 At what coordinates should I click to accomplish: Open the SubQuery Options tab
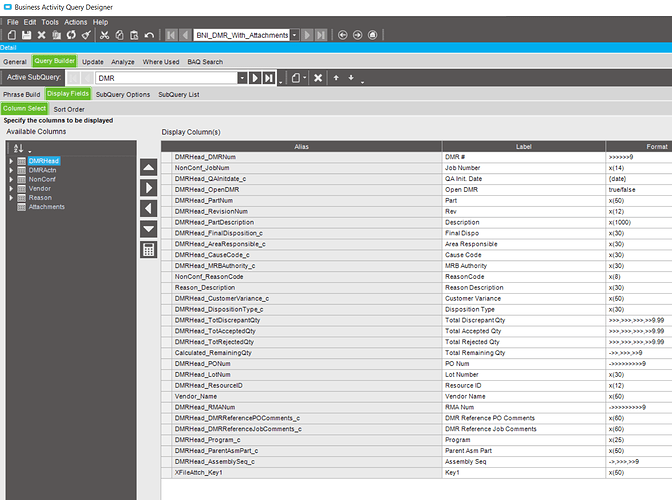tap(123, 94)
